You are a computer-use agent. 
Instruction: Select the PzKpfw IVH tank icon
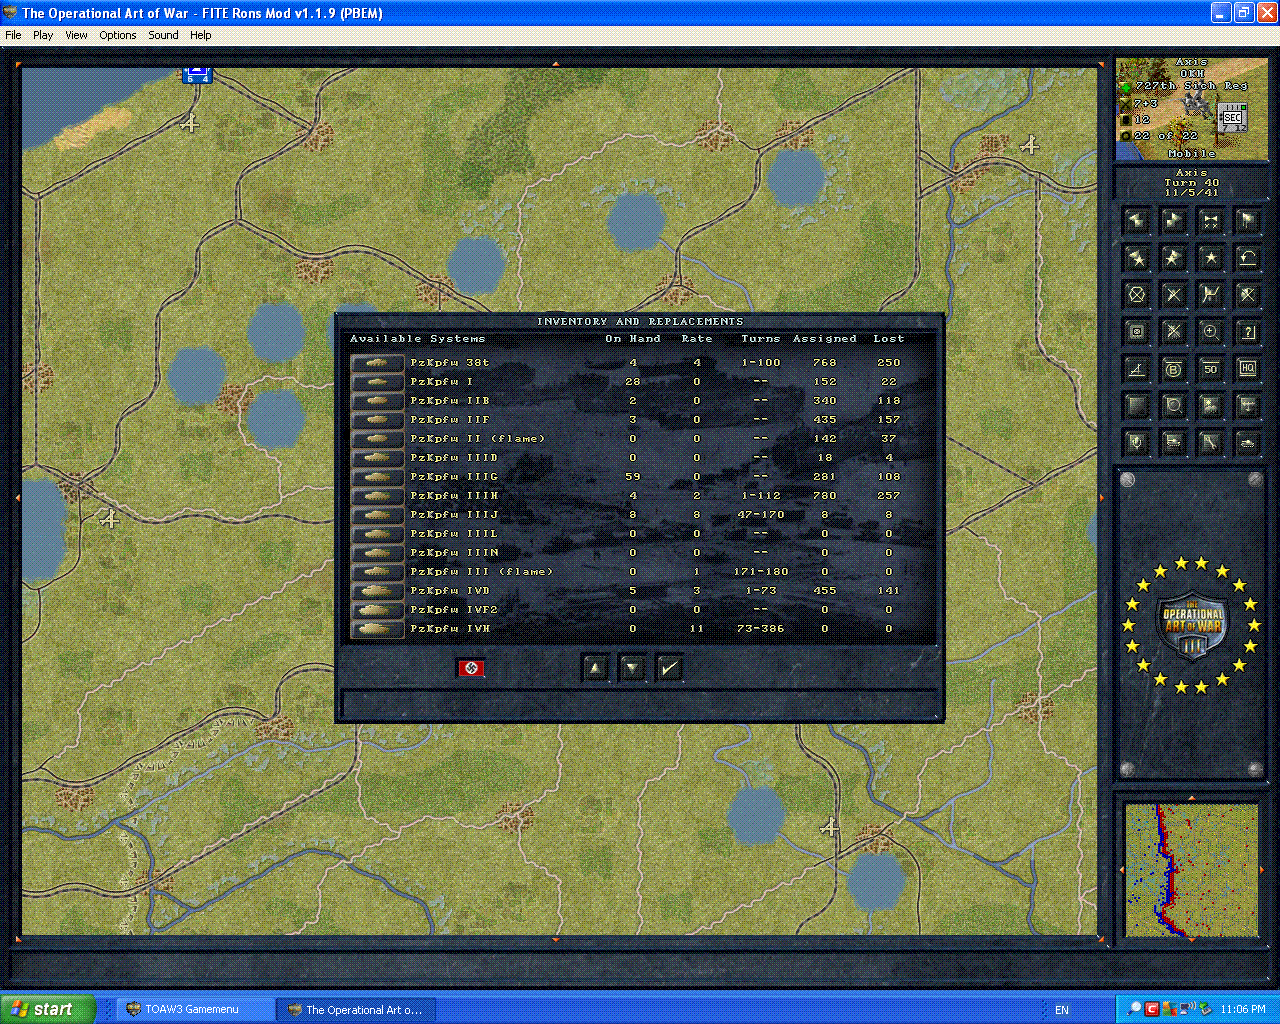tap(377, 629)
